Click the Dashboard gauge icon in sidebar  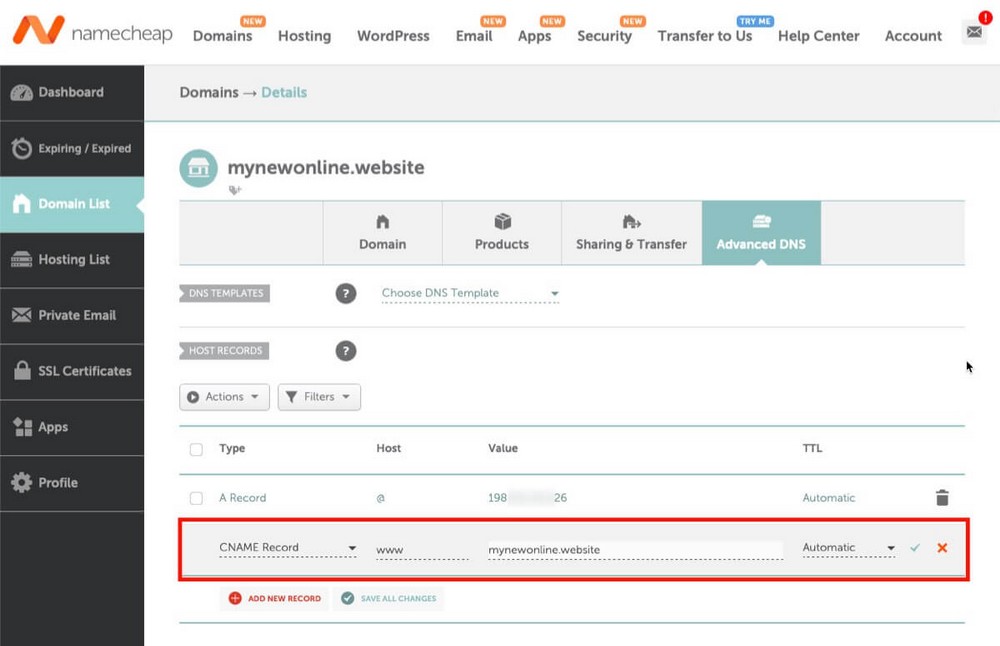tap(21, 92)
